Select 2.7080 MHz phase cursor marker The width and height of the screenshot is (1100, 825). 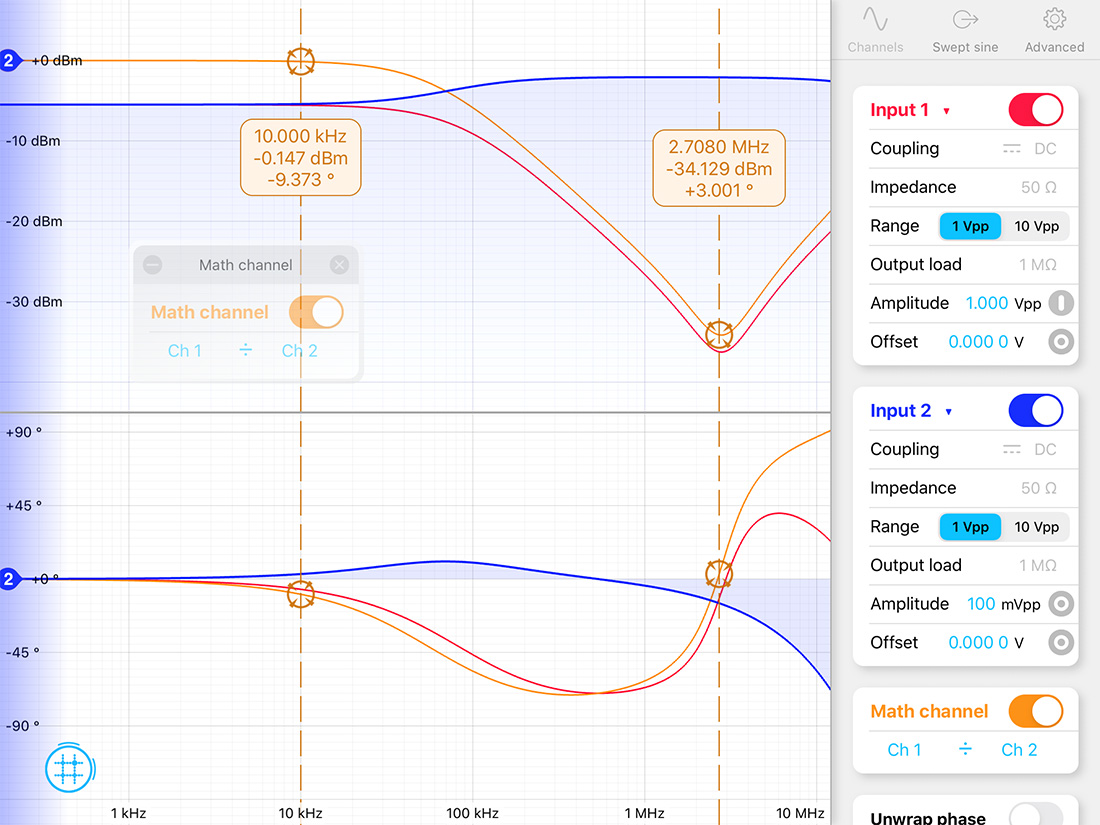pos(719,574)
